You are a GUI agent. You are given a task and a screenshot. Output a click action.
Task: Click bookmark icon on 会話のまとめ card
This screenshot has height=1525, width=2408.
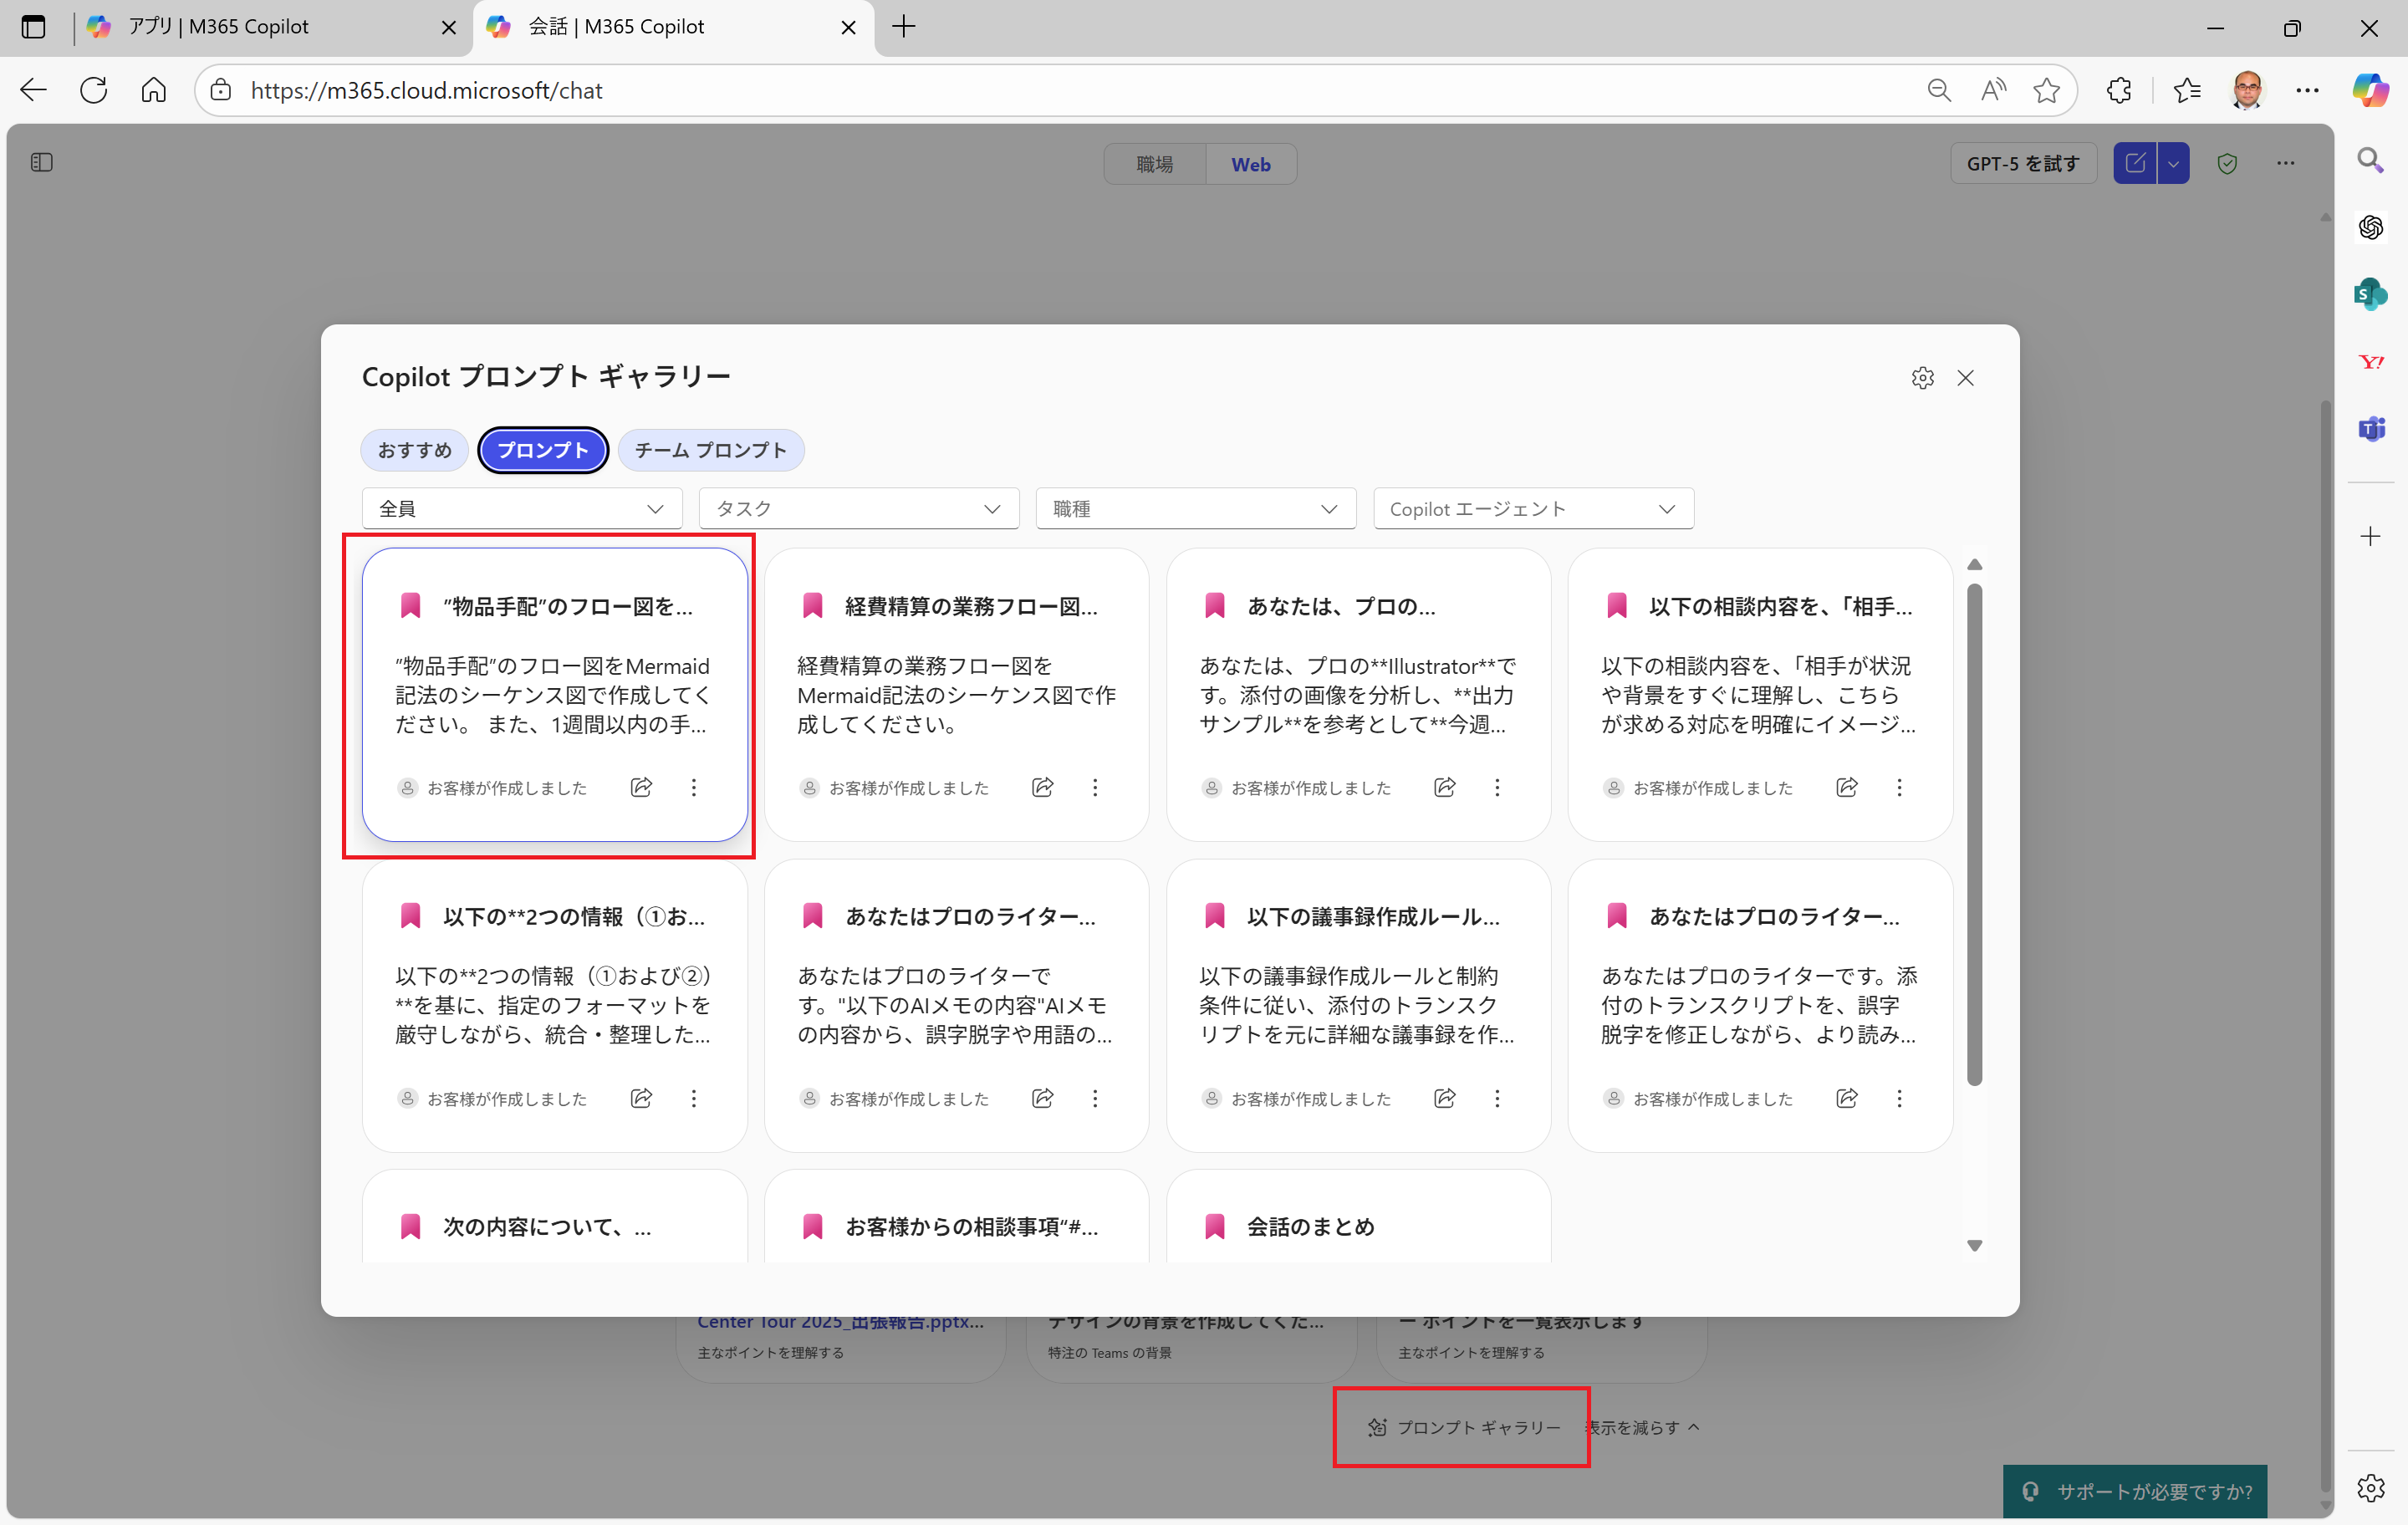1215,1226
